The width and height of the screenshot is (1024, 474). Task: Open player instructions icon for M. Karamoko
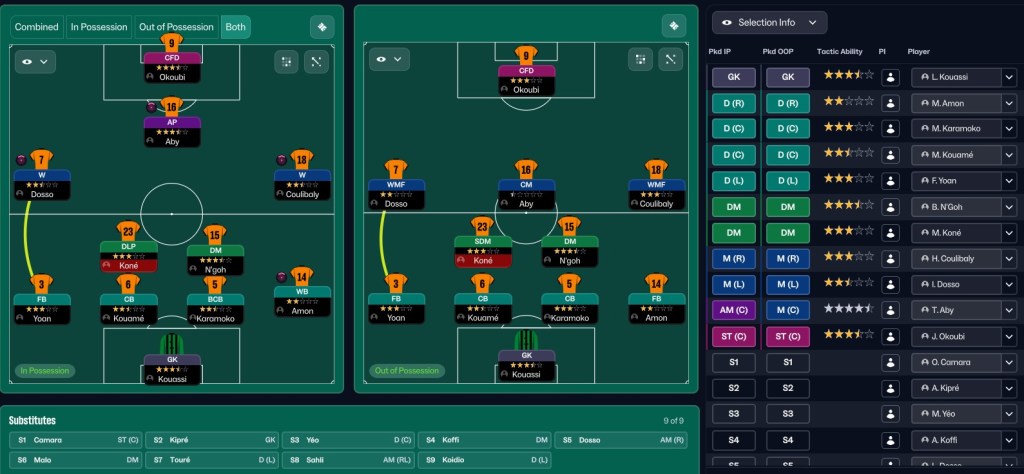[x=890, y=129]
